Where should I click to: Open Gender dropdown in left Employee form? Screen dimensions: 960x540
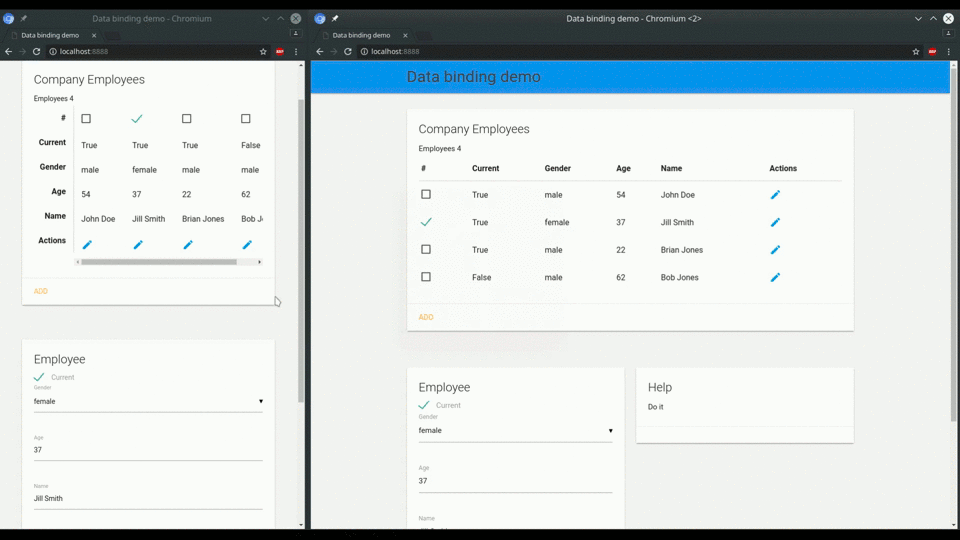tap(148, 402)
